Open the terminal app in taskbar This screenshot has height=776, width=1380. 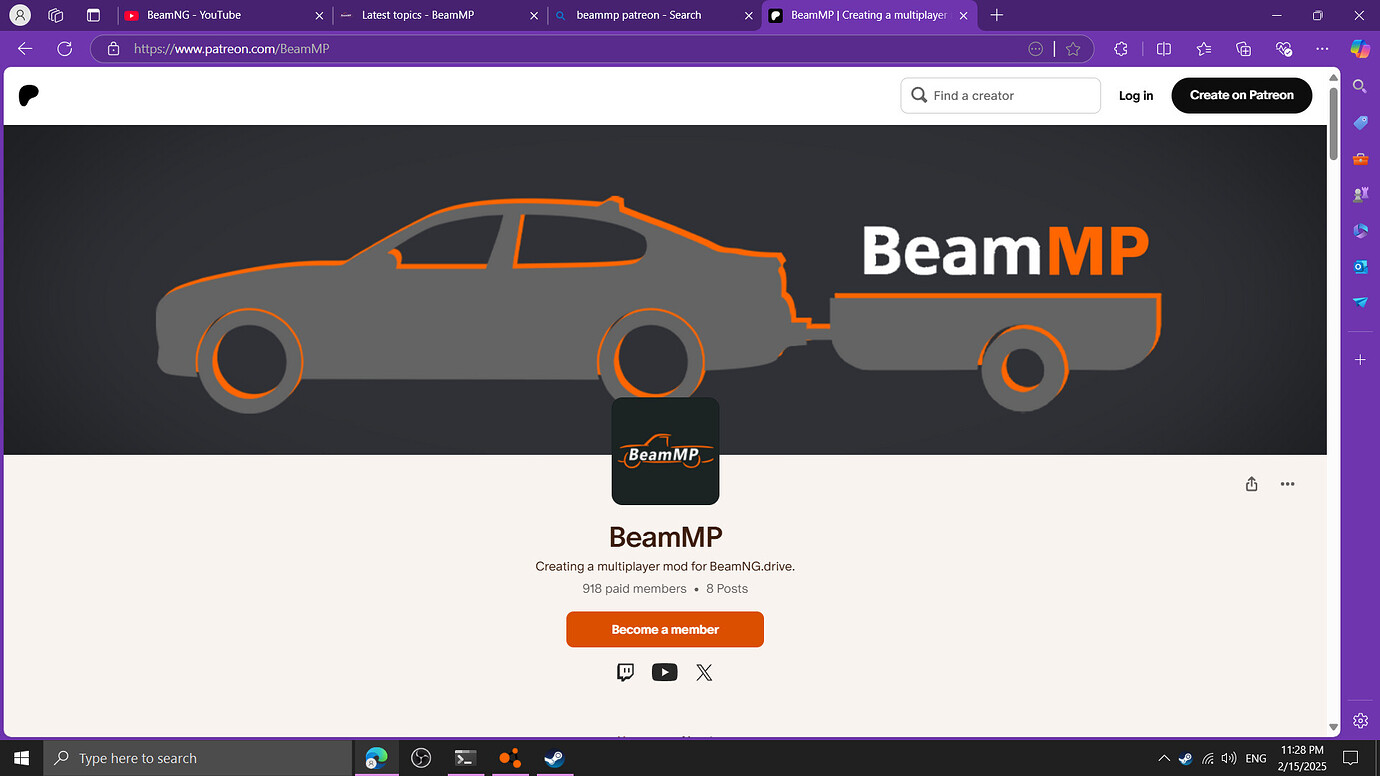465,758
